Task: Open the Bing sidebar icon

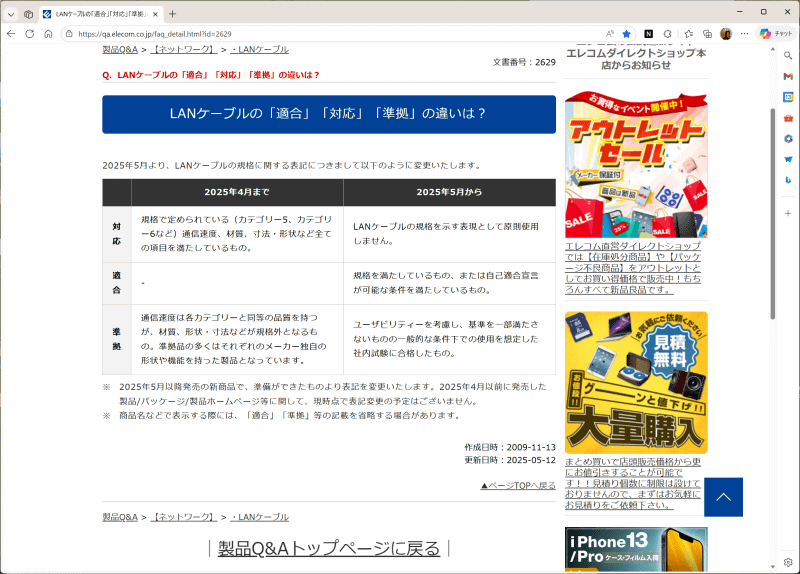Action: (788, 180)
